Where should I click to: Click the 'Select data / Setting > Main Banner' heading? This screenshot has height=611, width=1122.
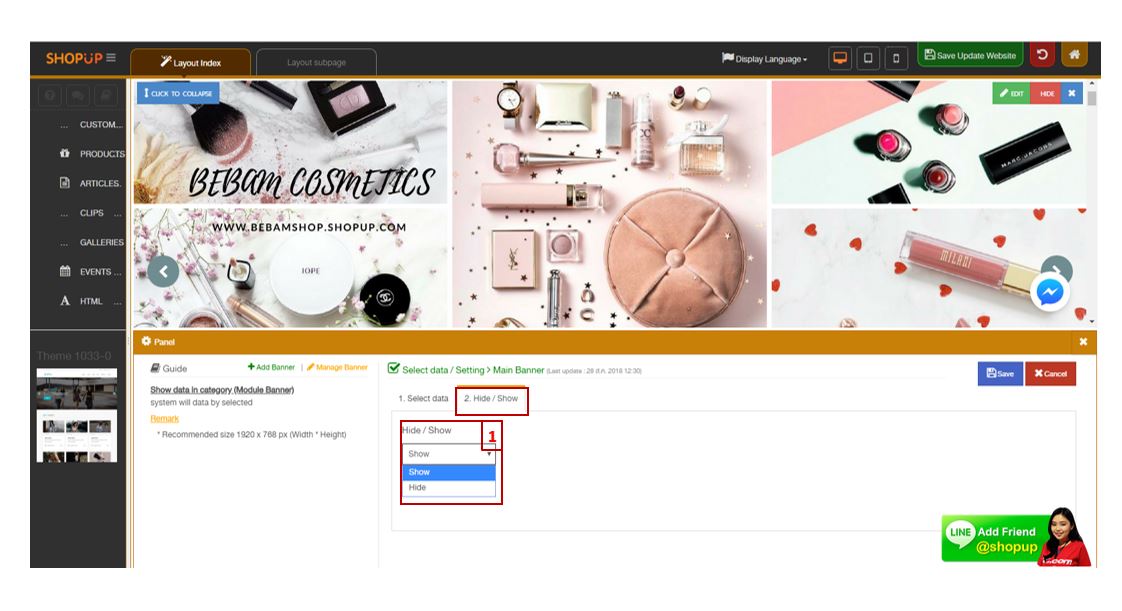pos(473,370)
